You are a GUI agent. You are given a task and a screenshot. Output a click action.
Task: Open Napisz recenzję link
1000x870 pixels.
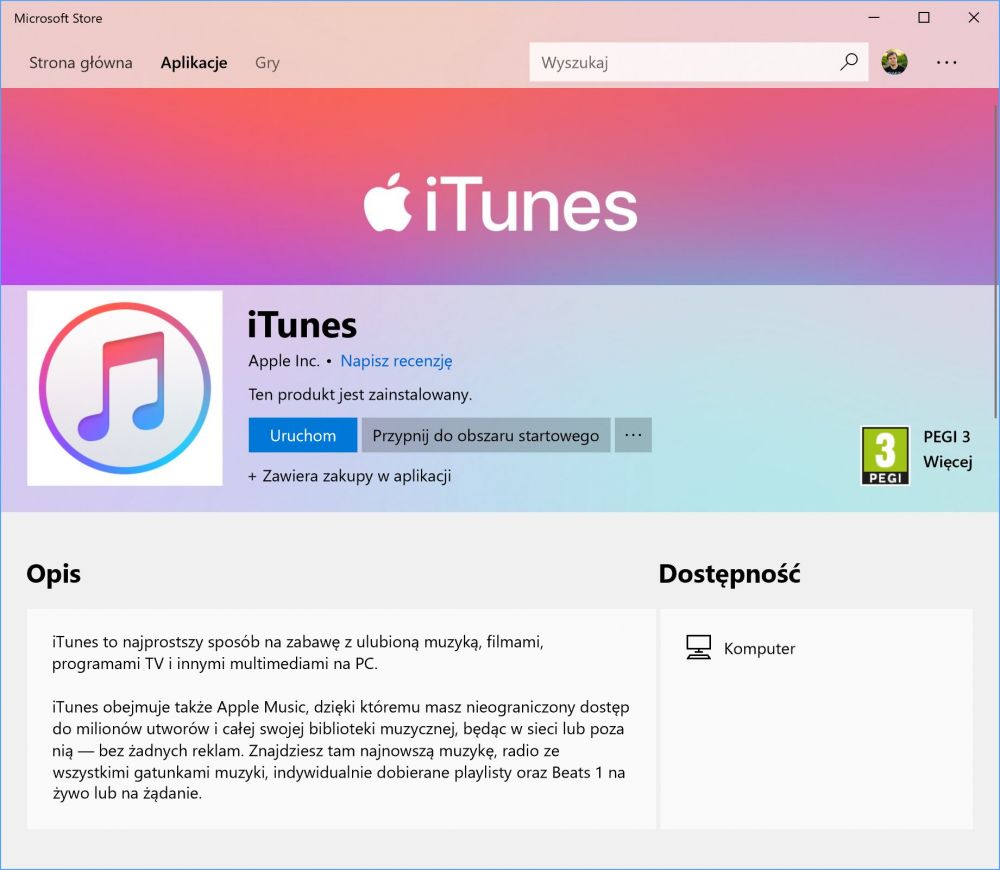pos(396,361)
